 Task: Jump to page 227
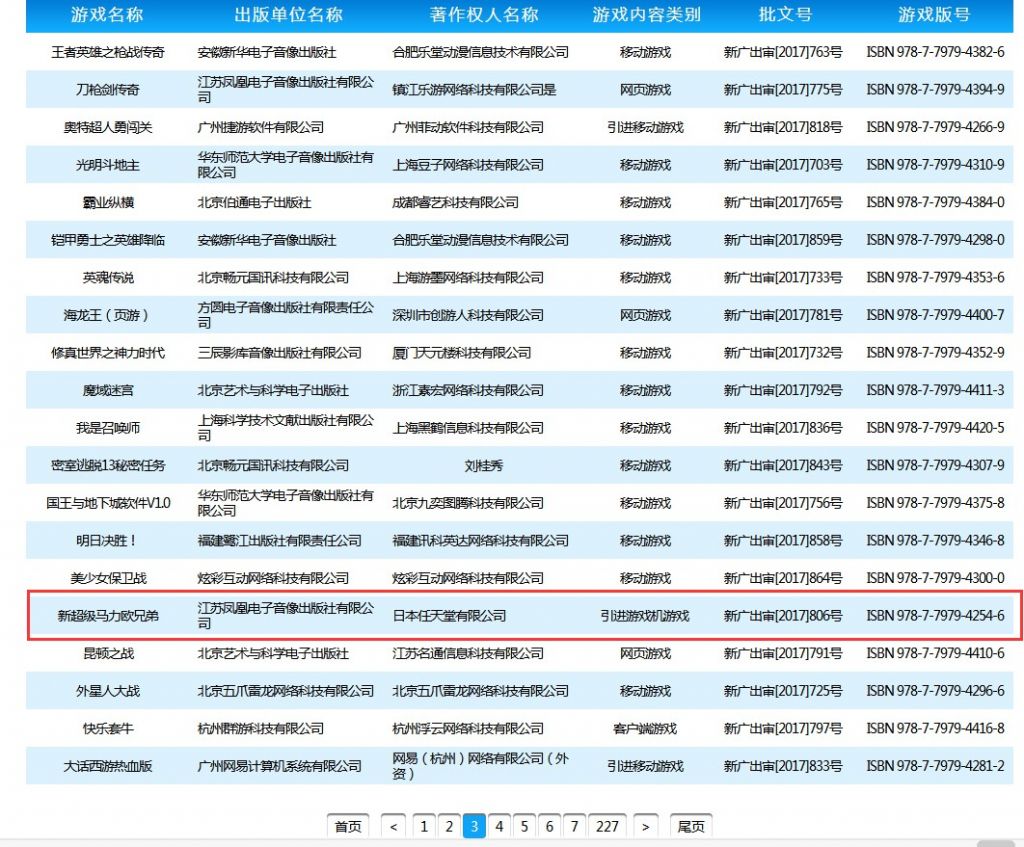[607, 826]
